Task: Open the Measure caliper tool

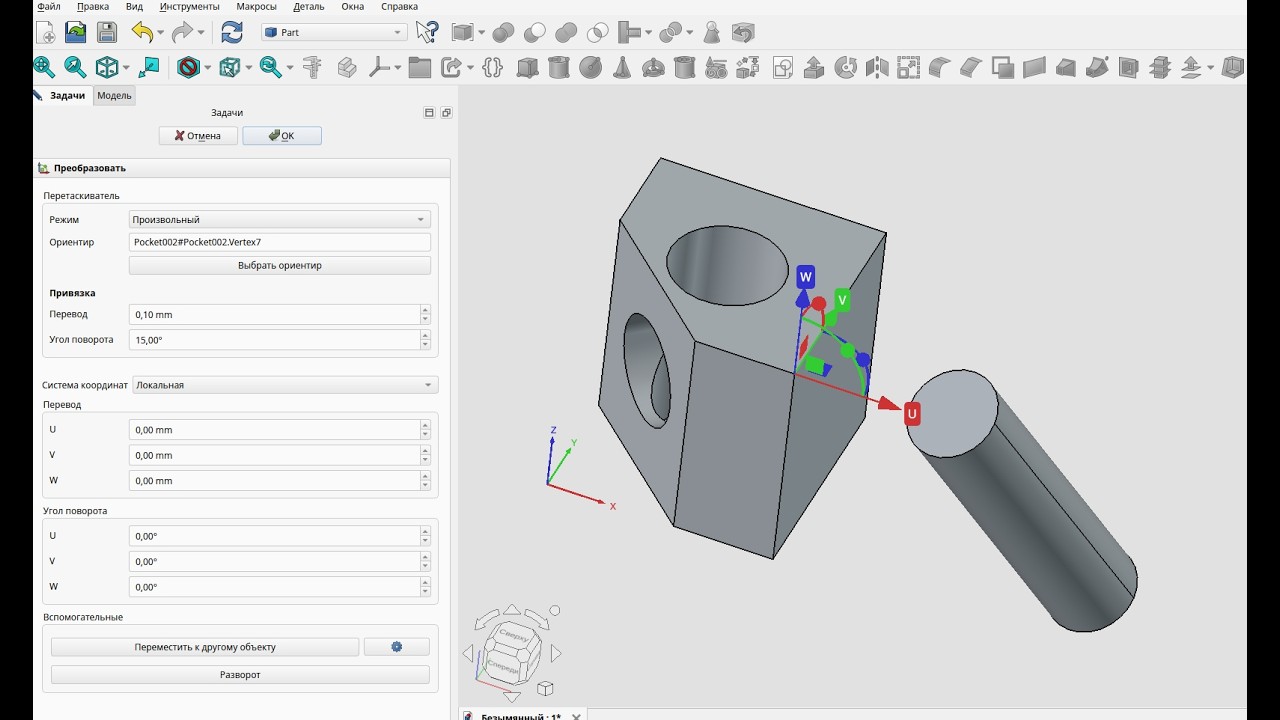Action: coord(313,67)
